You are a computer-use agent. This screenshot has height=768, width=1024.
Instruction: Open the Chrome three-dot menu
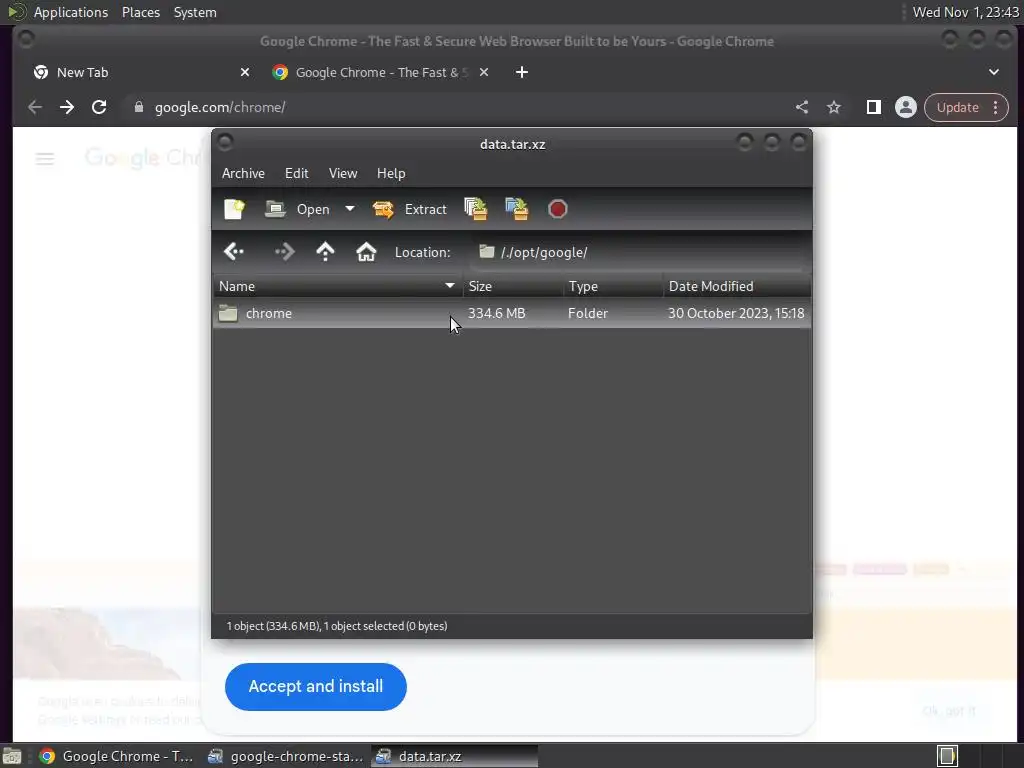[995, 107]
